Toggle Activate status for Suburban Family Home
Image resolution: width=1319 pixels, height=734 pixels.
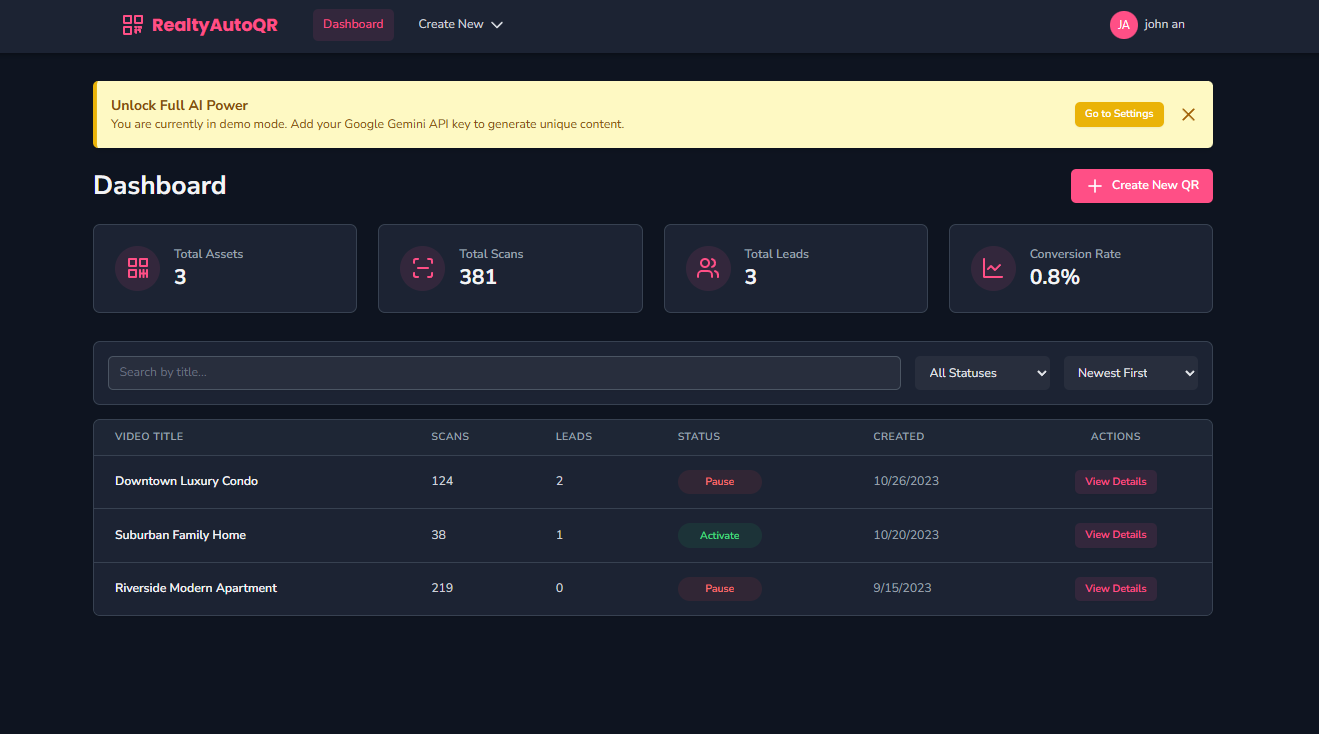[x=720, y=536]
